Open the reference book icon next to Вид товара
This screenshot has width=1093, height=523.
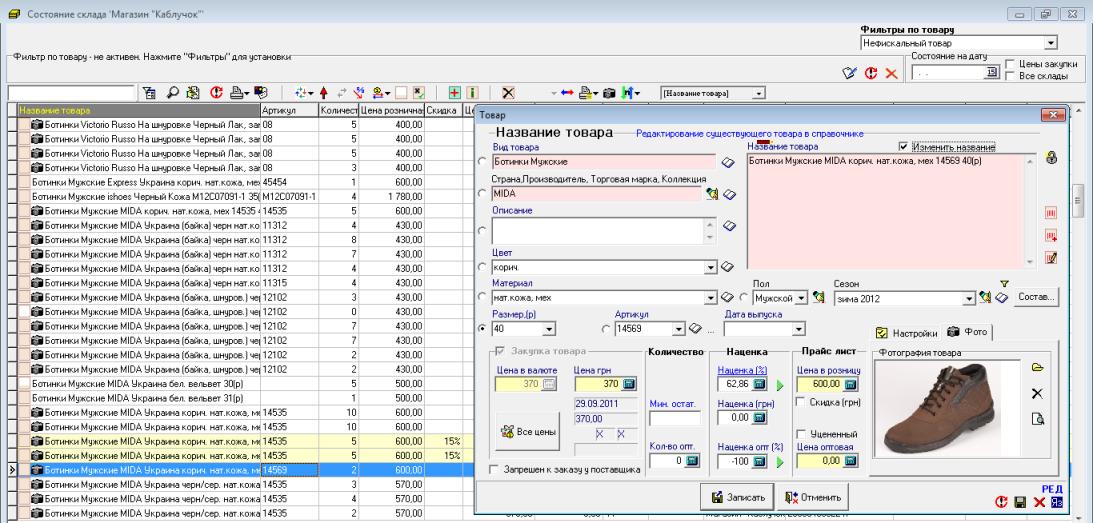click(729, 162)
